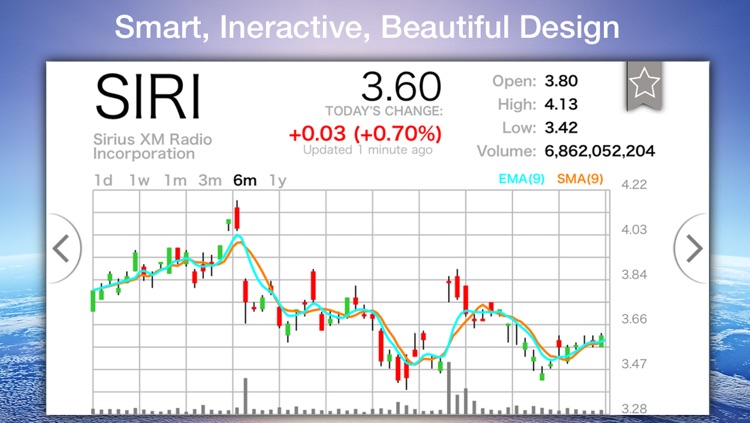Tap the 3.47 price axis label
Image resolution: width=750 pixels, height=423 pixels.
pyautogui.click(x=634, y=364)
